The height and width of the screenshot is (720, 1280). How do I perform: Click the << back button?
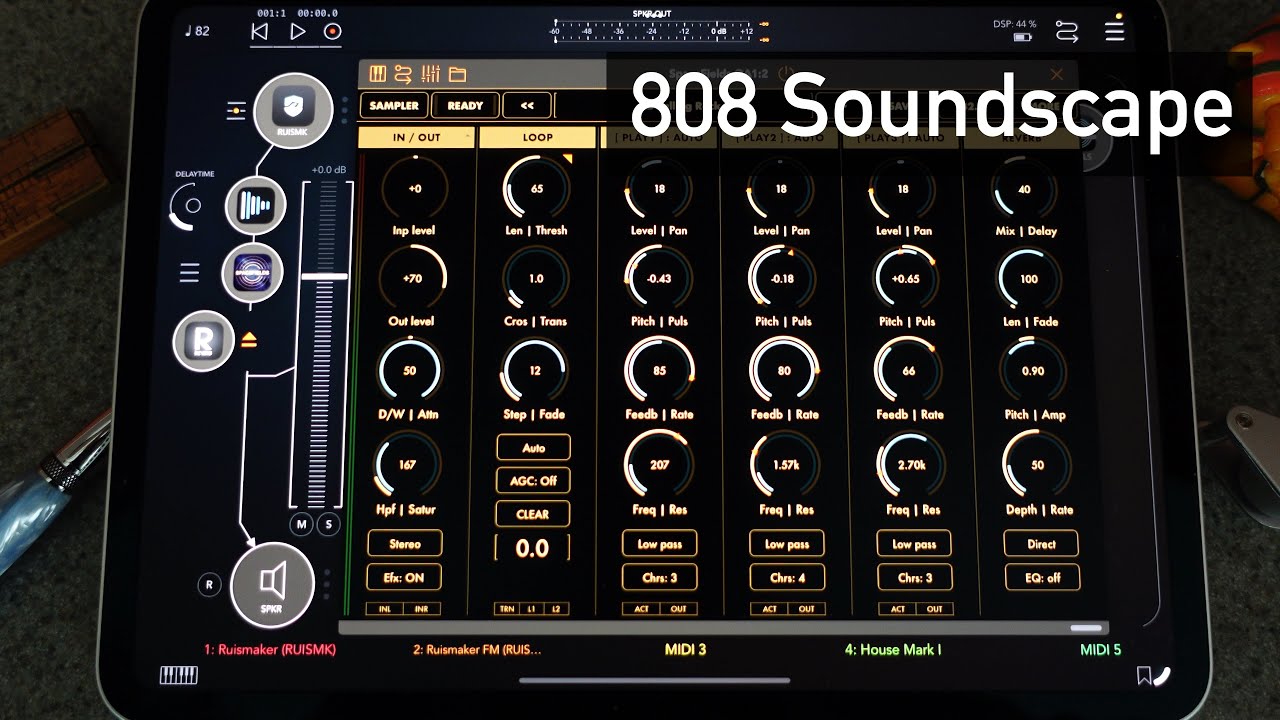click(x=527, y=105)
